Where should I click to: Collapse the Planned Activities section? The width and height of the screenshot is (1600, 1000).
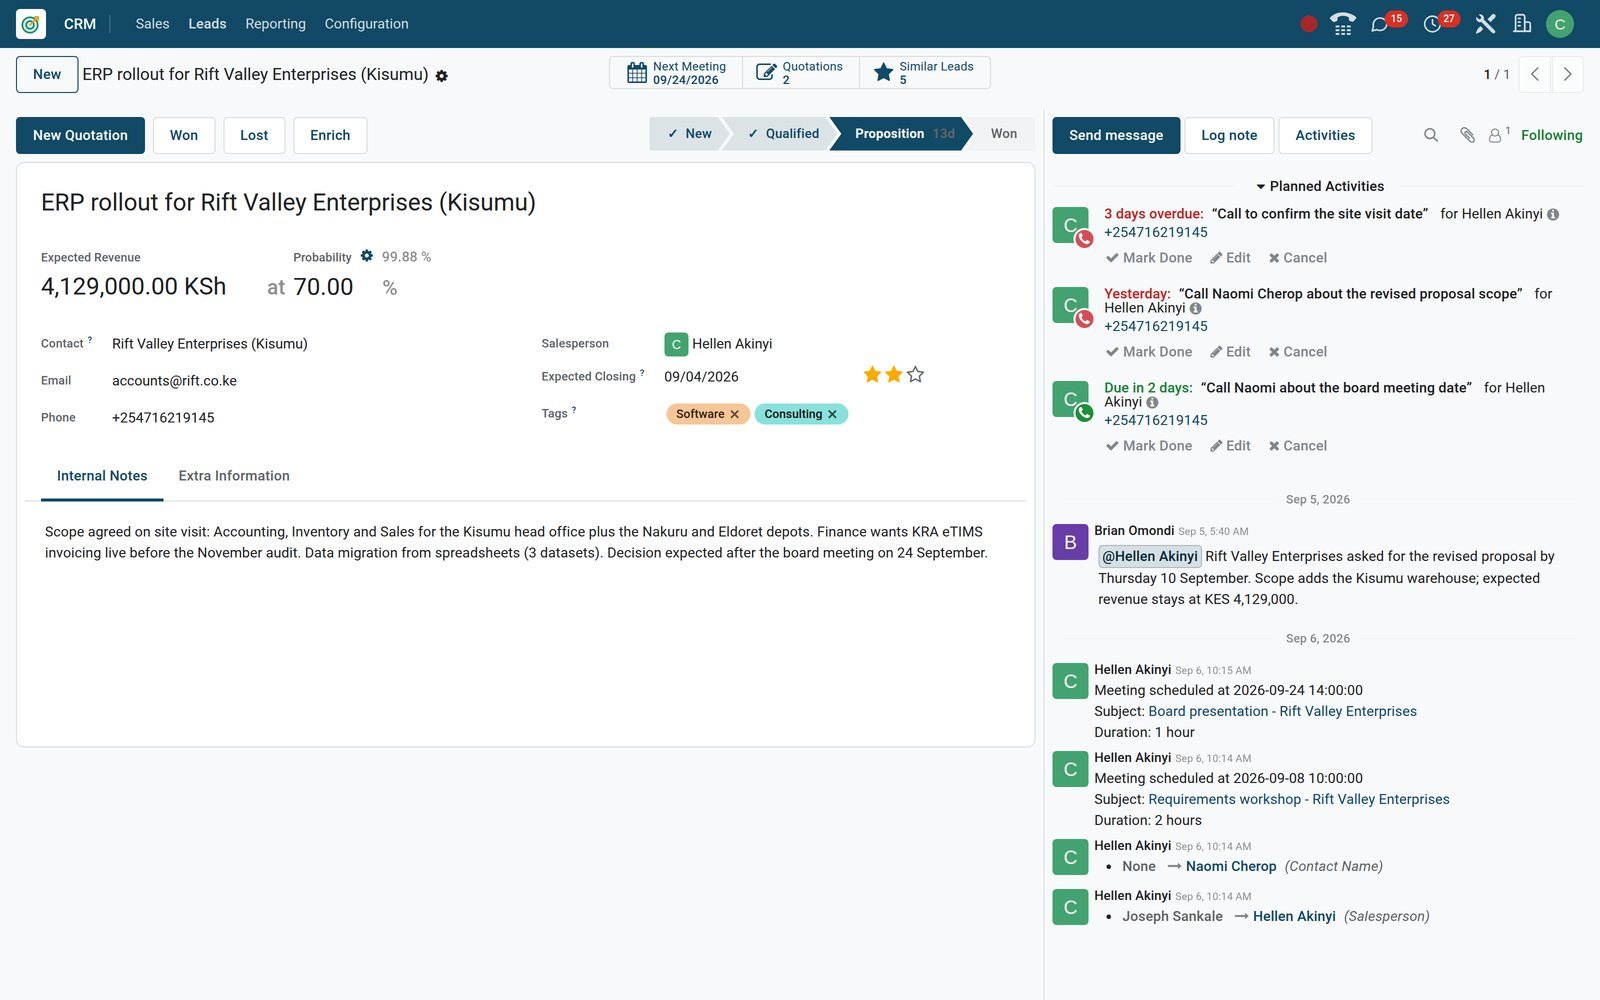[x=1320, y=186]
